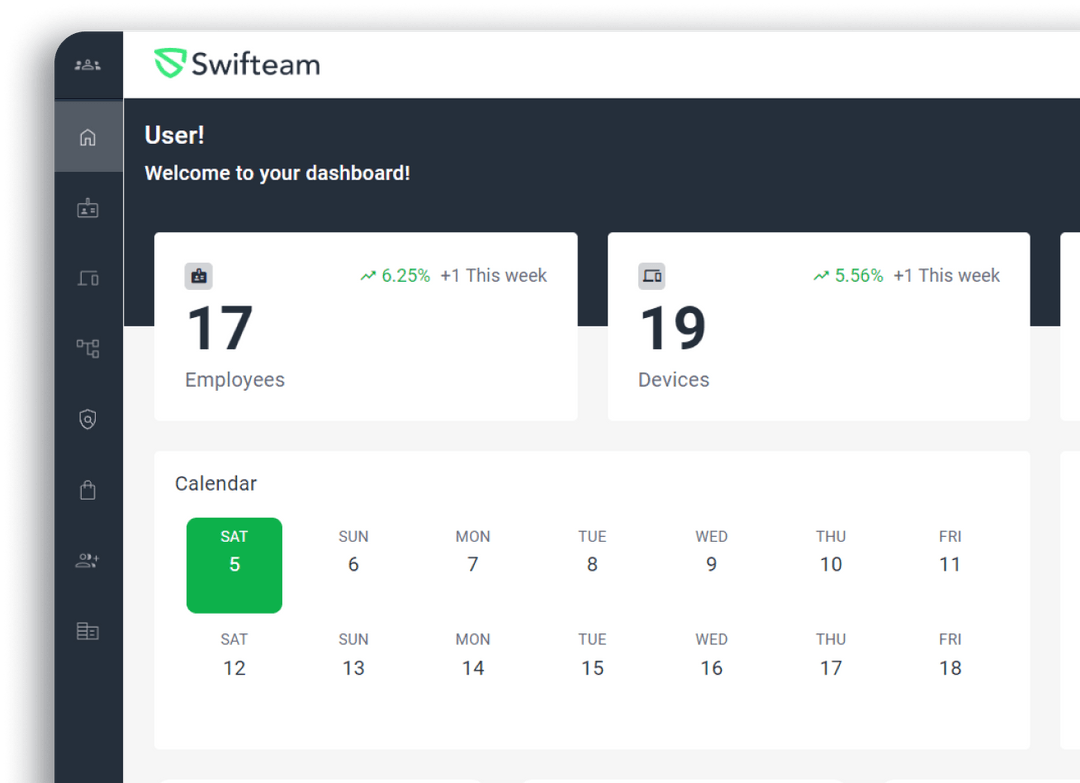Select the Employees ID badge sidebar icon

[88, 208]
